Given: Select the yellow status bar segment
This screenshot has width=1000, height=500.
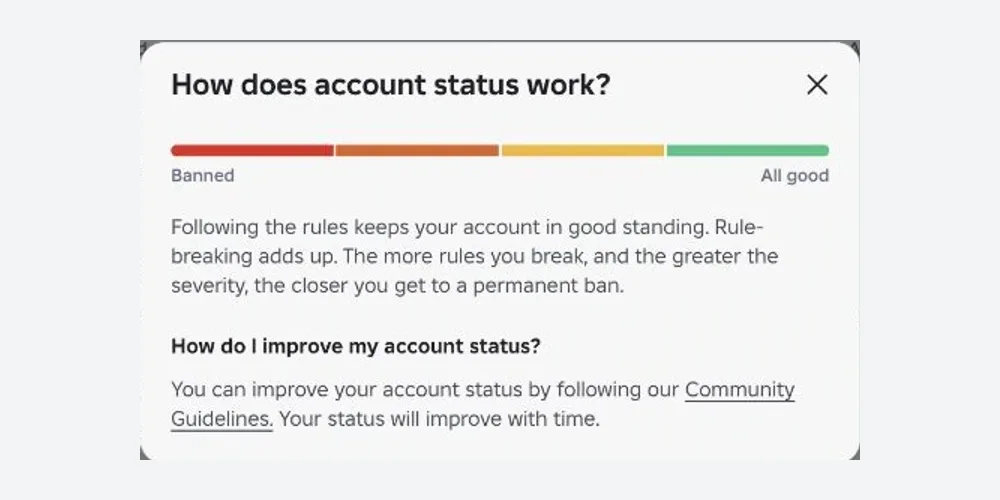Looking at the screenshot, I should coord(583,151).
